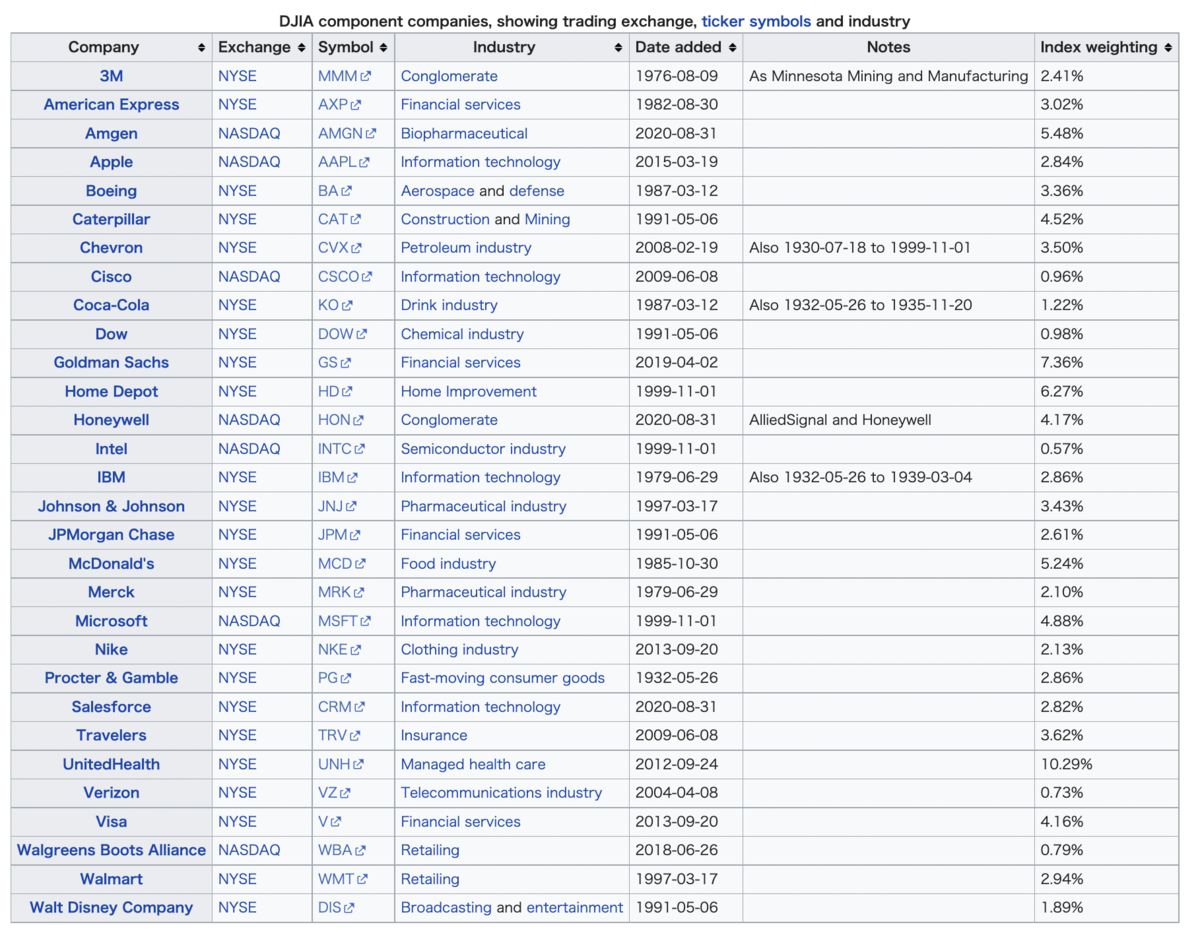
Task: Open the Goldman Sachs company link
Action: point(111,363)
